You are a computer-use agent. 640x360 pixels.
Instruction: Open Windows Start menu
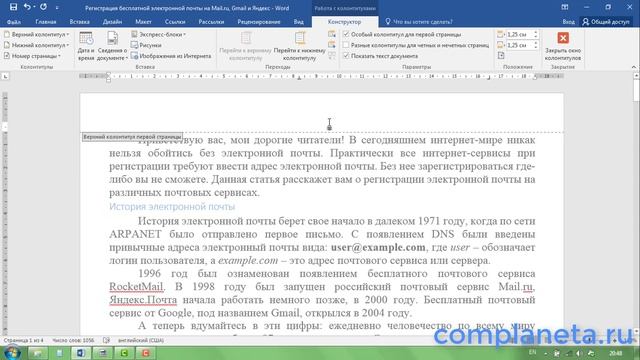[12, 352]
